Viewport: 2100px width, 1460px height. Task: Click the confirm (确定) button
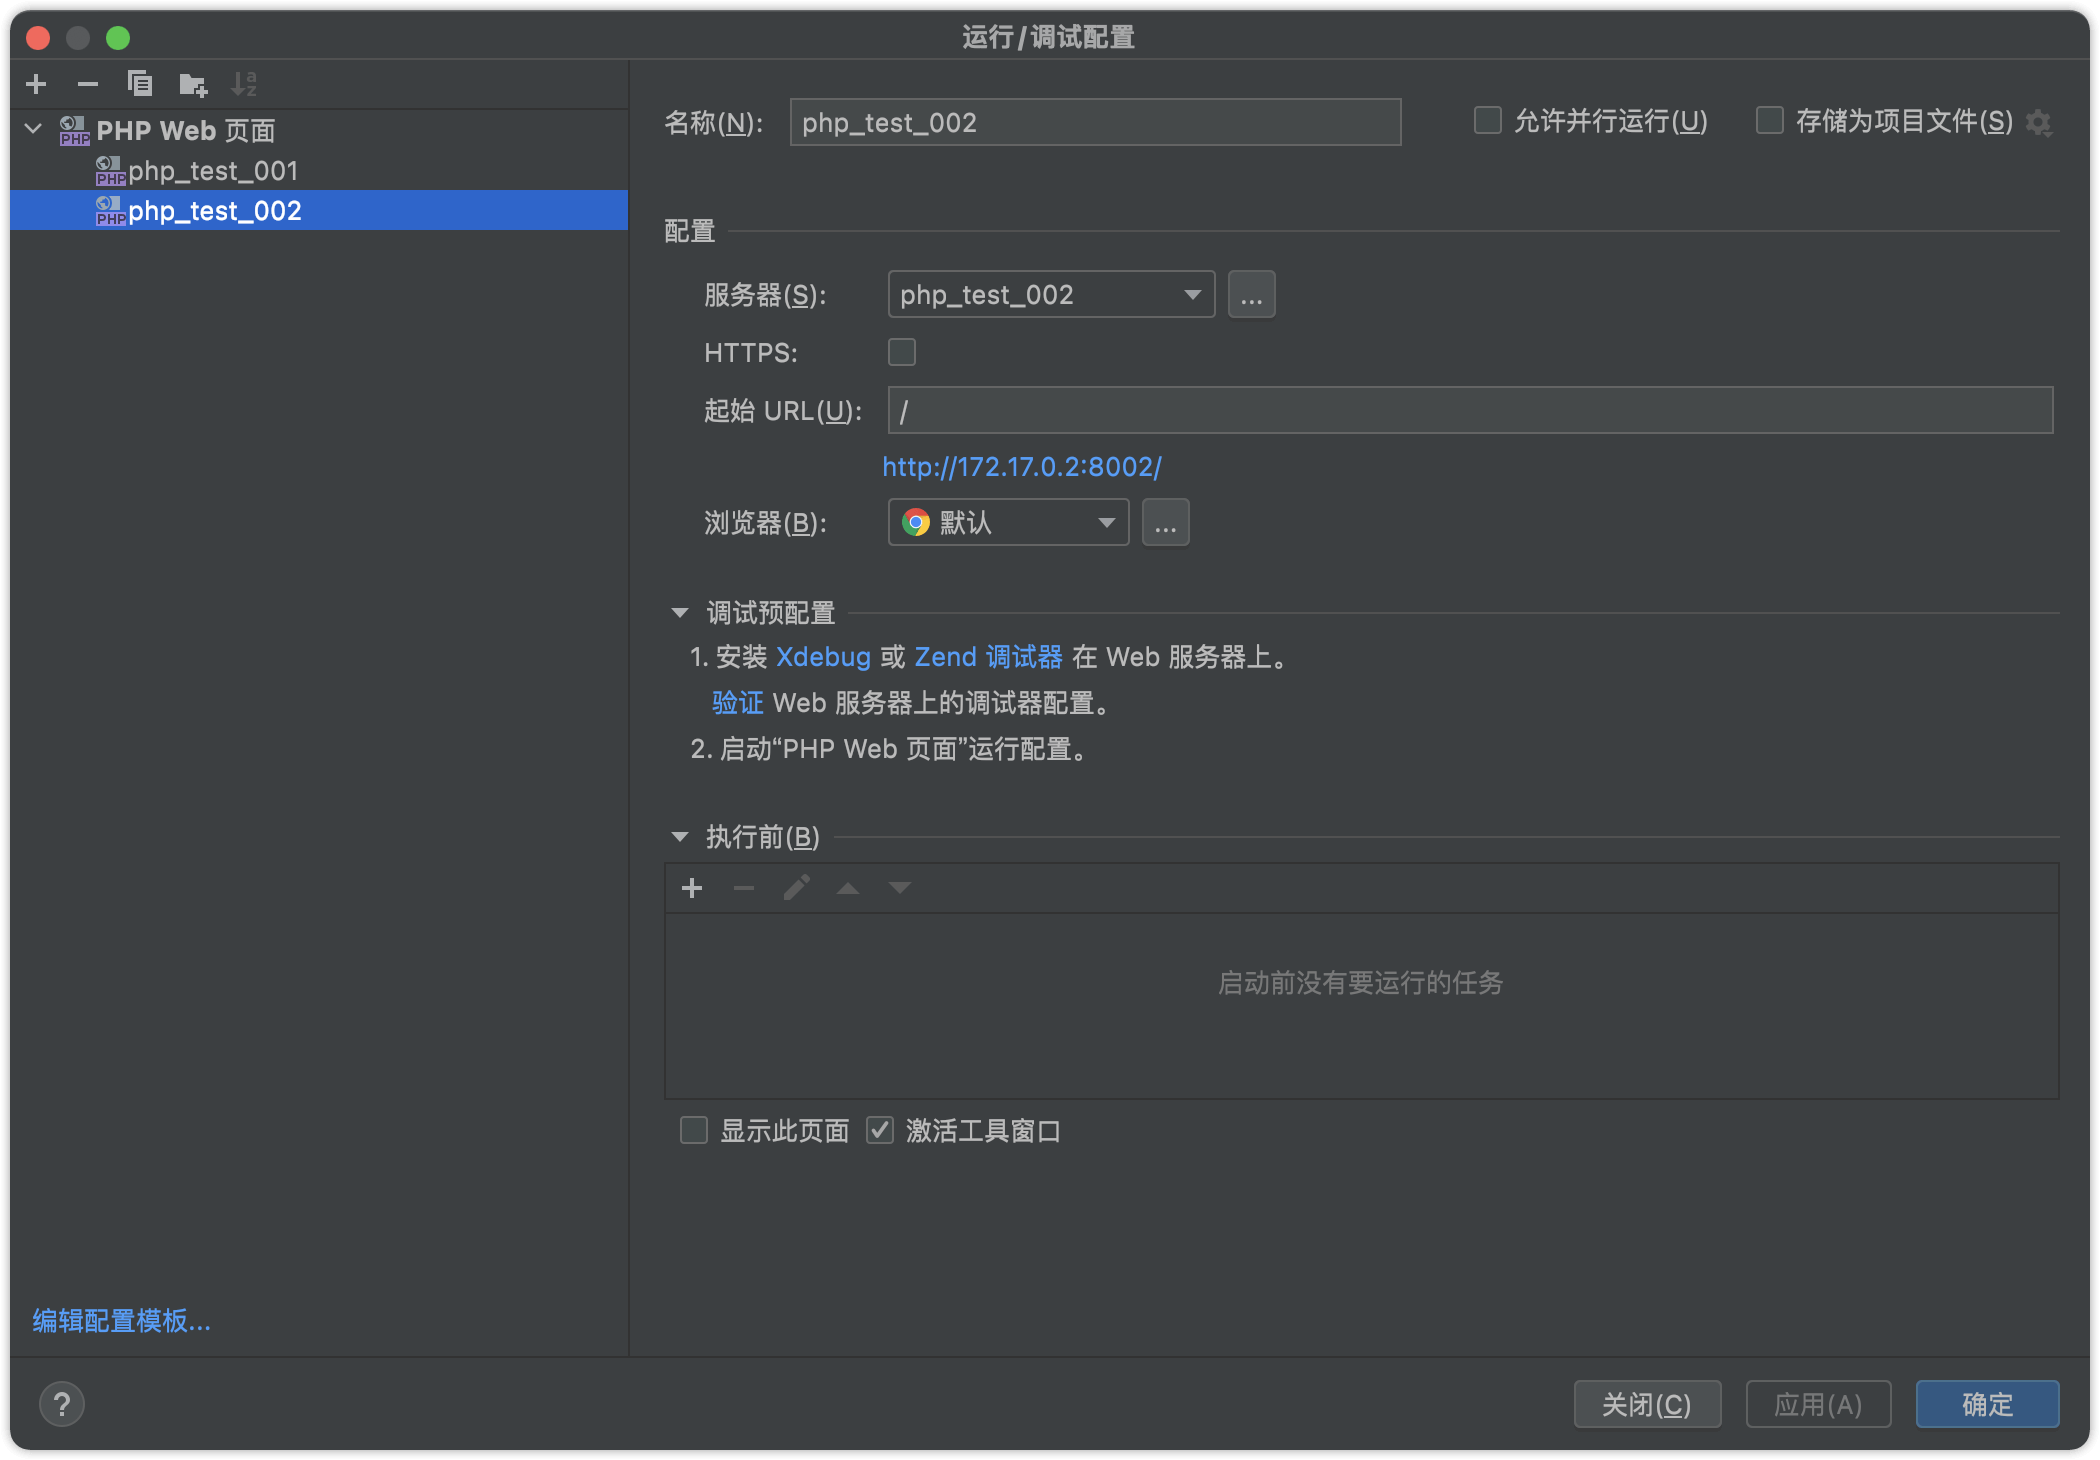[x=1986, y=1404]
